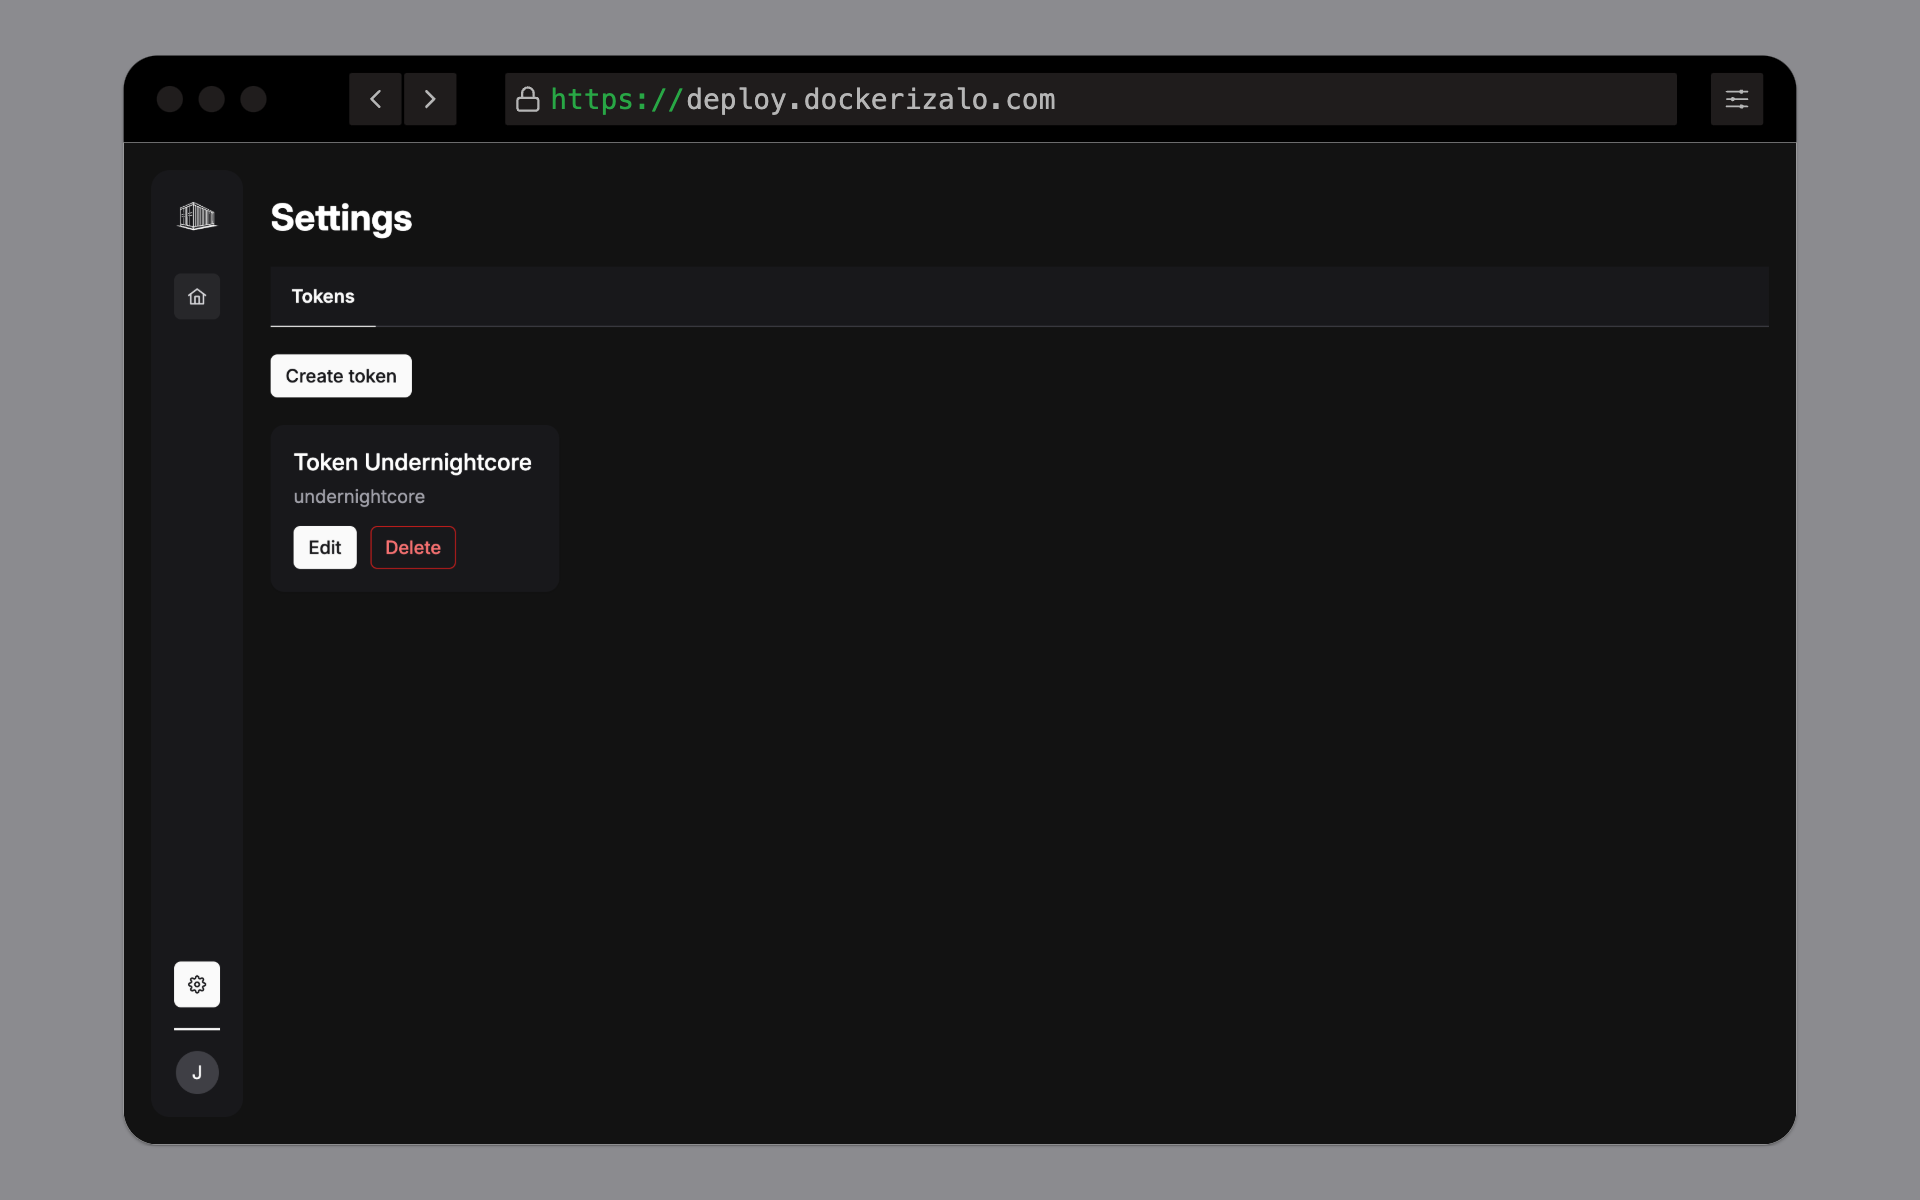Image resolution: width=1920 pixels, height=1200 pixels.
Task: Click the Settings page heading
Action: pos(341,218)
